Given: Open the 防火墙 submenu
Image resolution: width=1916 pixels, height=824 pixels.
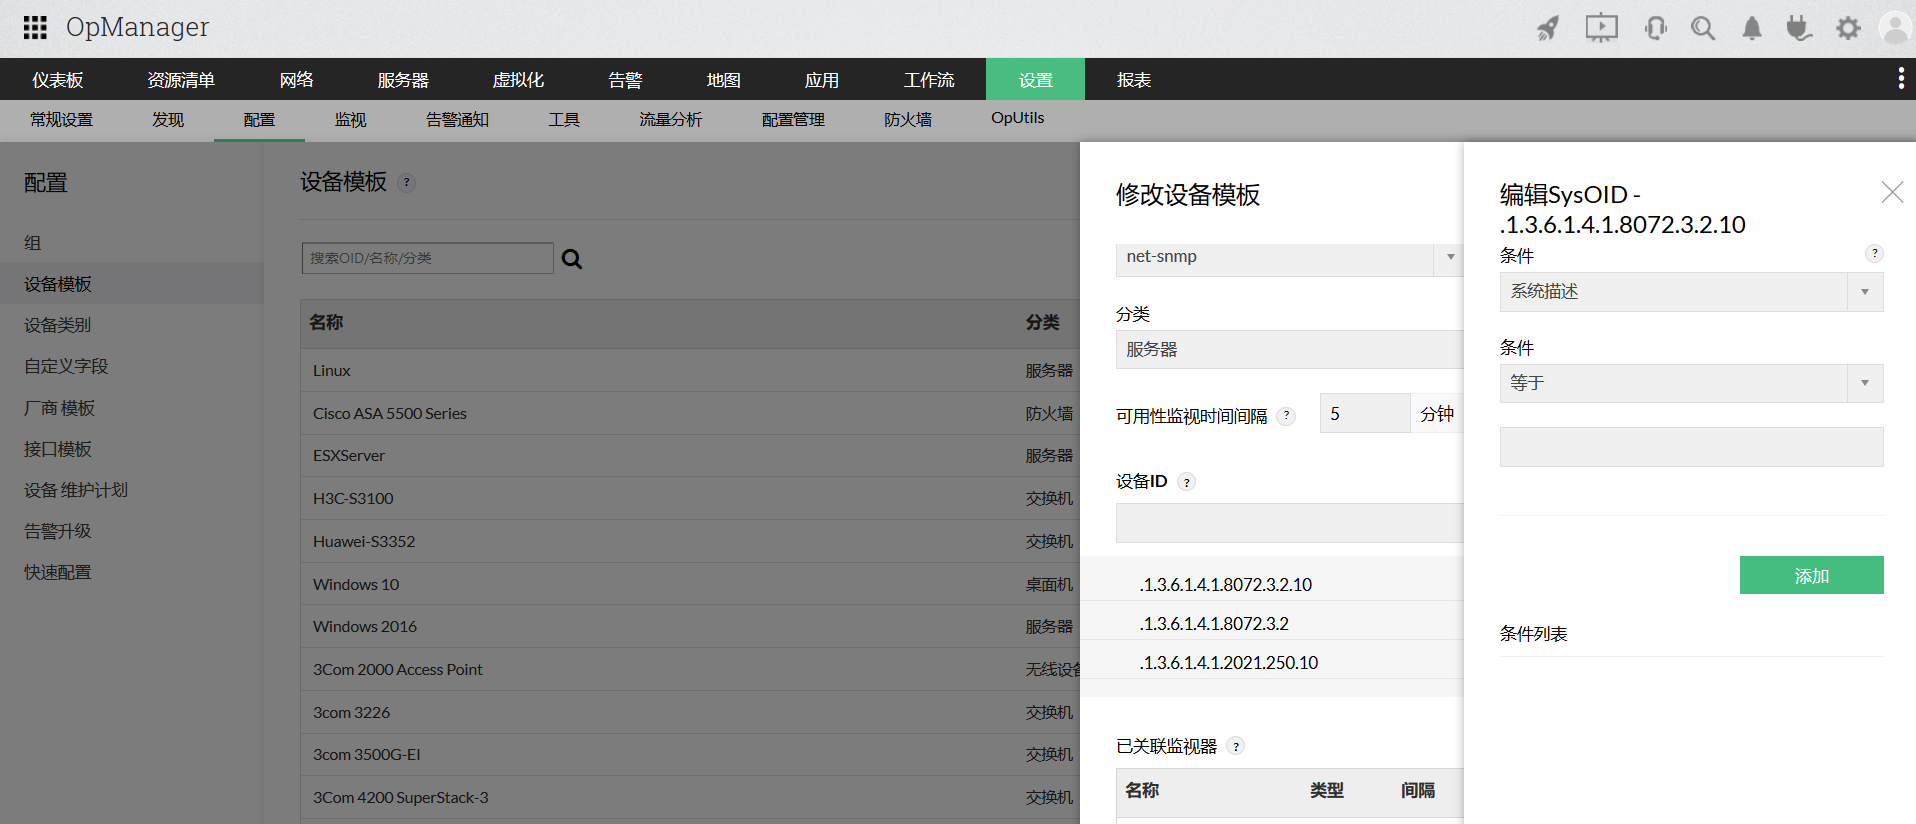Looking at the screenshot, I should point(908,120).
